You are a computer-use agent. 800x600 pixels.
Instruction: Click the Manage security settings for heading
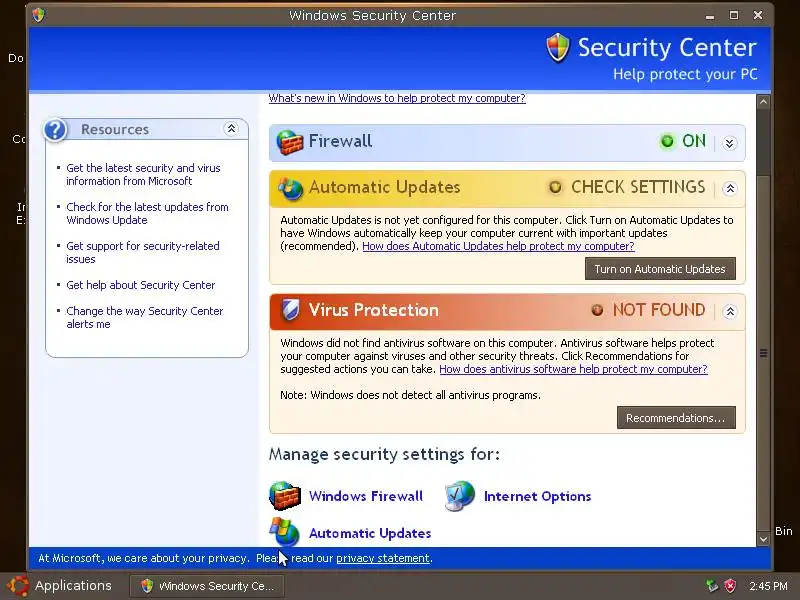(x=384, y=454)
